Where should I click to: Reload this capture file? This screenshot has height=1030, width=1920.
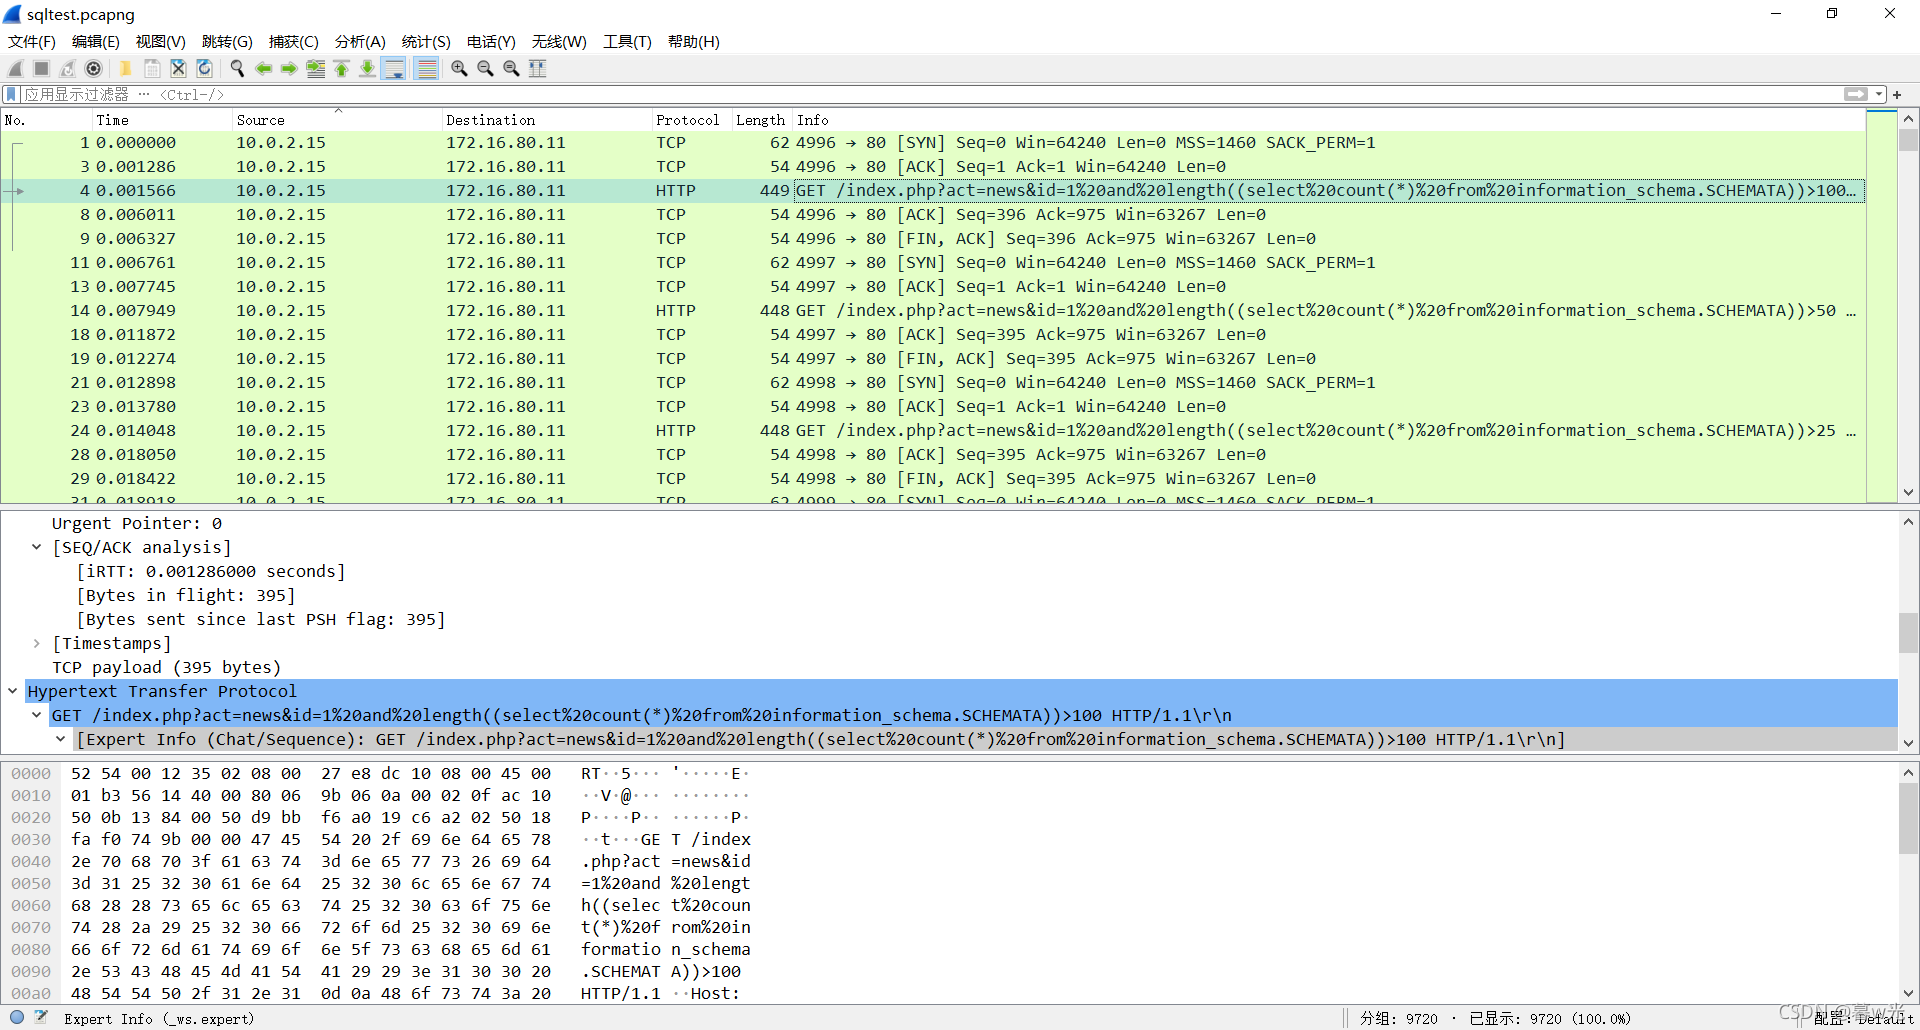(204, 68)
